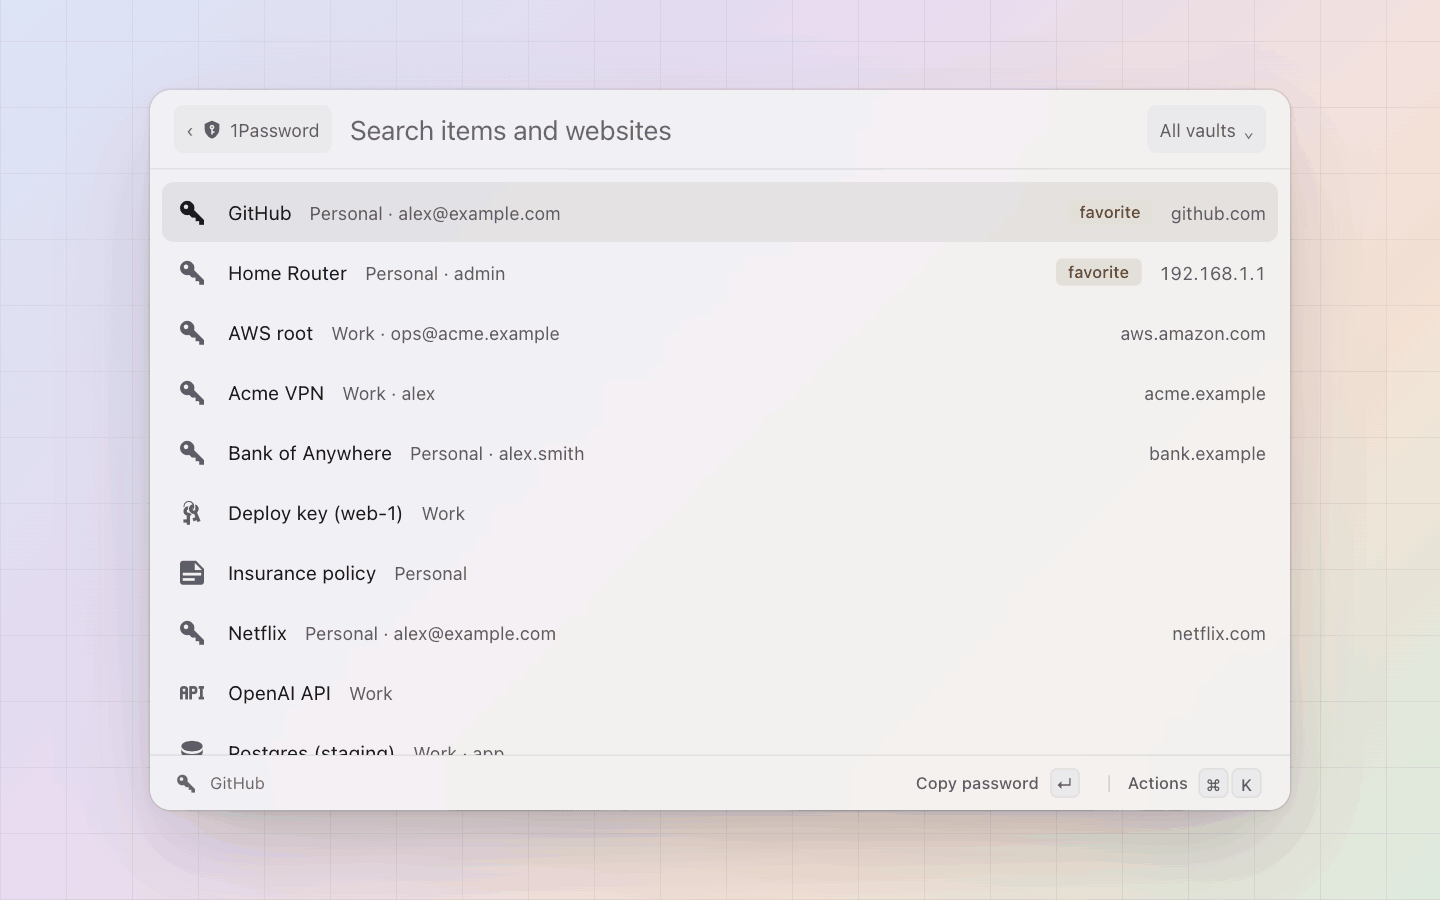Screen dimensions: 1440x900
Task: Click the 192.168.1.1 address text
Action: click(x=1213, y=273)
